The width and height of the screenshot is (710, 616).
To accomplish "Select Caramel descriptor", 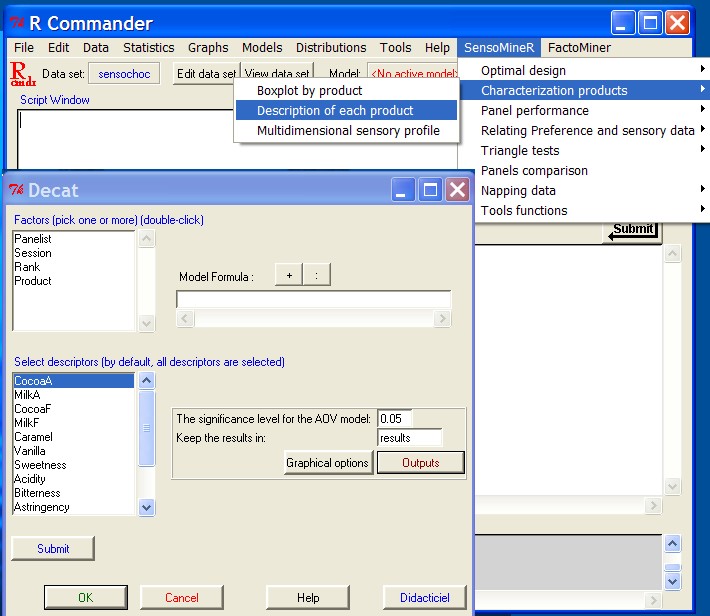I will 73,437.
